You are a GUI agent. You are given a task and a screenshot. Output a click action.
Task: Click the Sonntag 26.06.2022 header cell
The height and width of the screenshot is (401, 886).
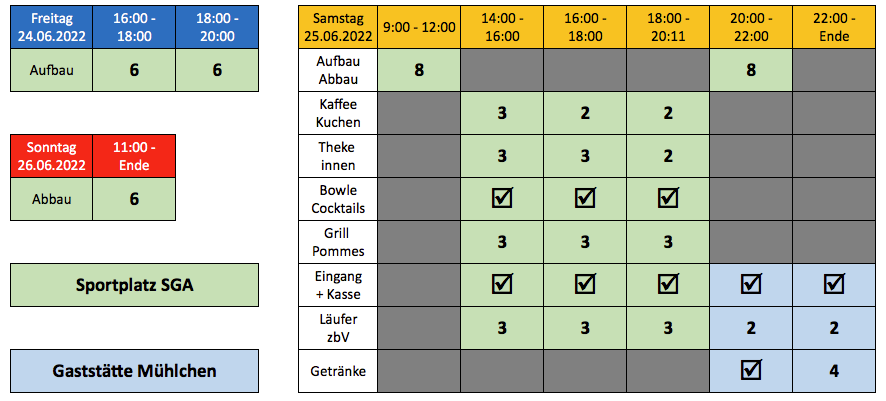[x=51, y=155]
